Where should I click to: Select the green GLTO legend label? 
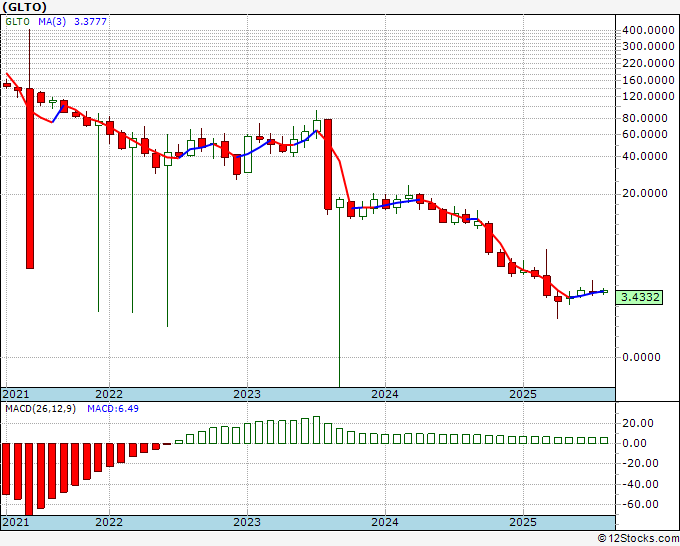tap(18, 22)
